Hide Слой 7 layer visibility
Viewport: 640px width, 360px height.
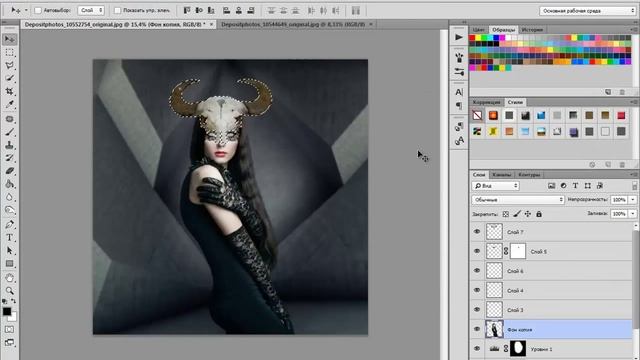[477, 232]
